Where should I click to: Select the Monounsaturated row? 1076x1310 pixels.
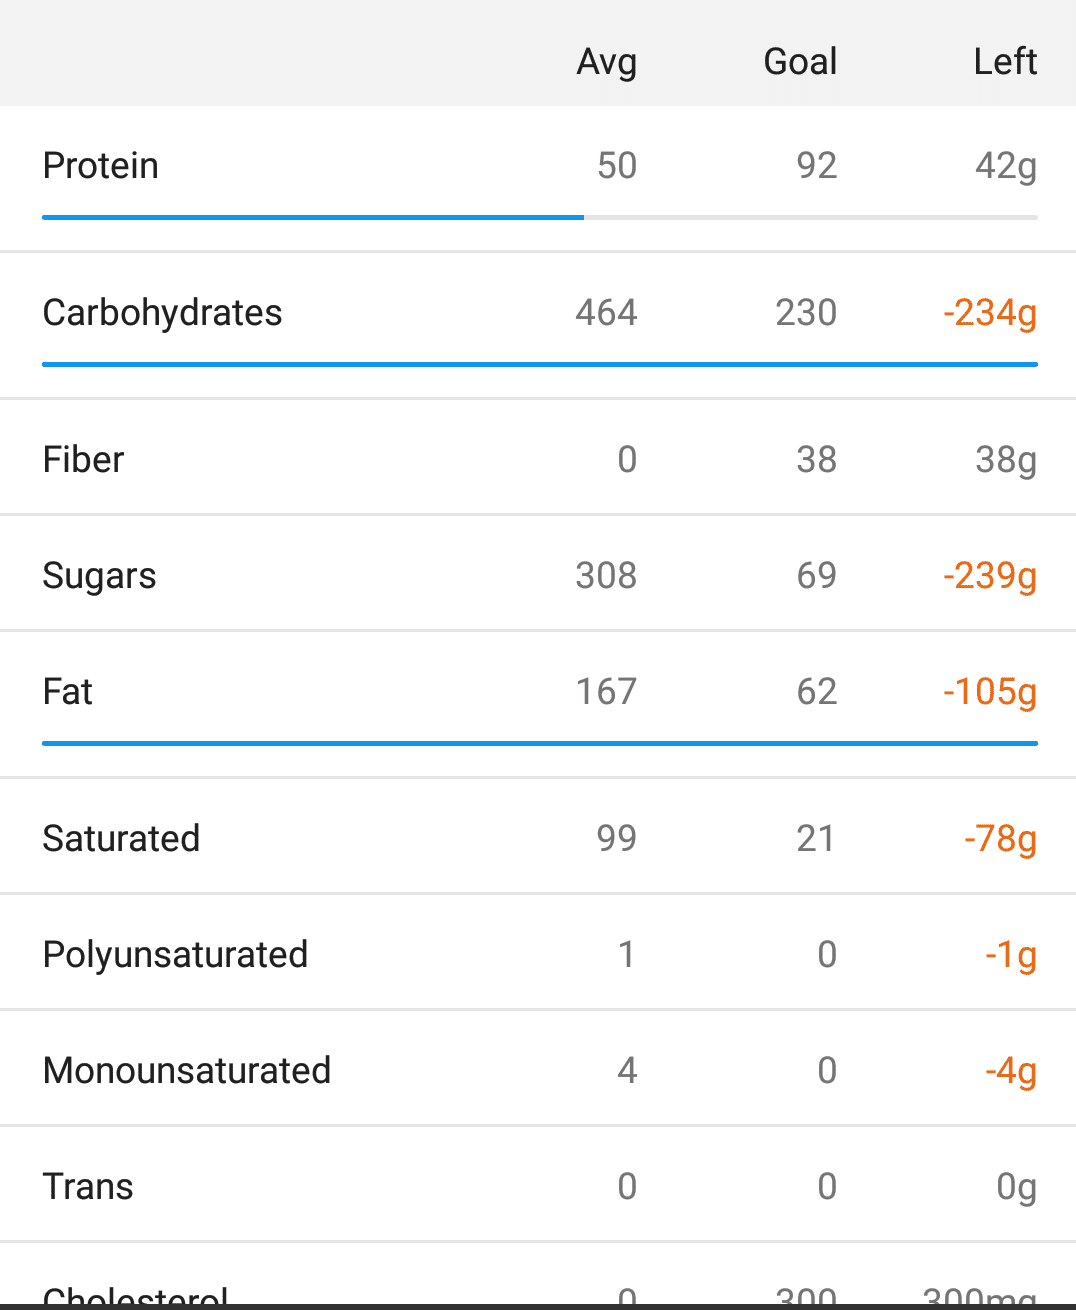click(x=538, y=1069)
